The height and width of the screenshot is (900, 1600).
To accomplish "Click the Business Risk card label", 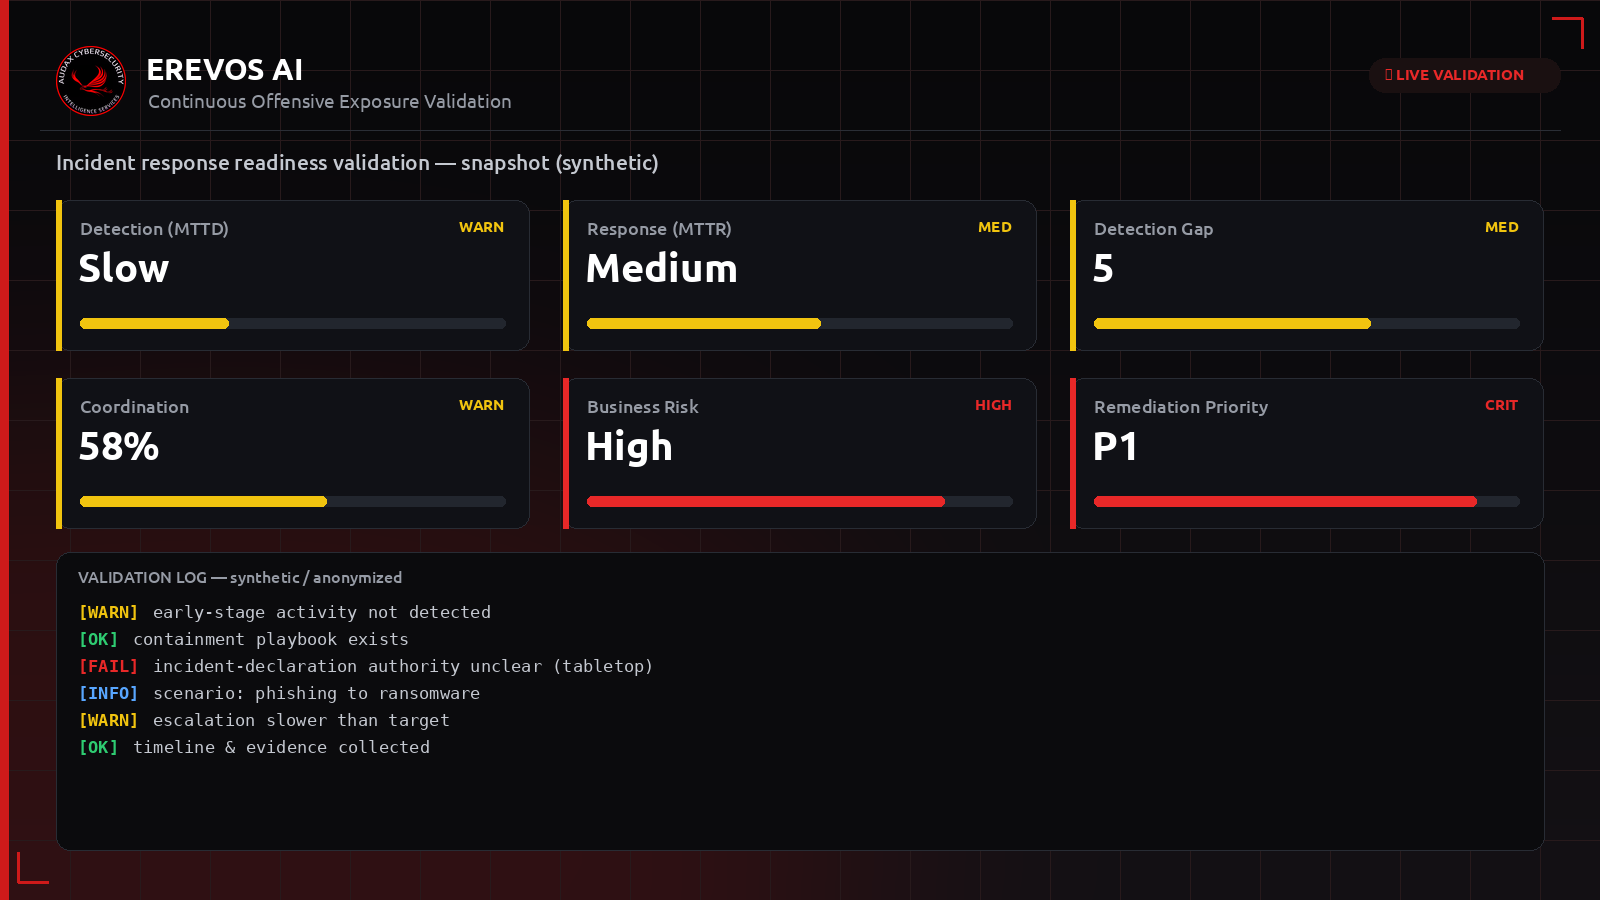I will [x=642, y=407].
